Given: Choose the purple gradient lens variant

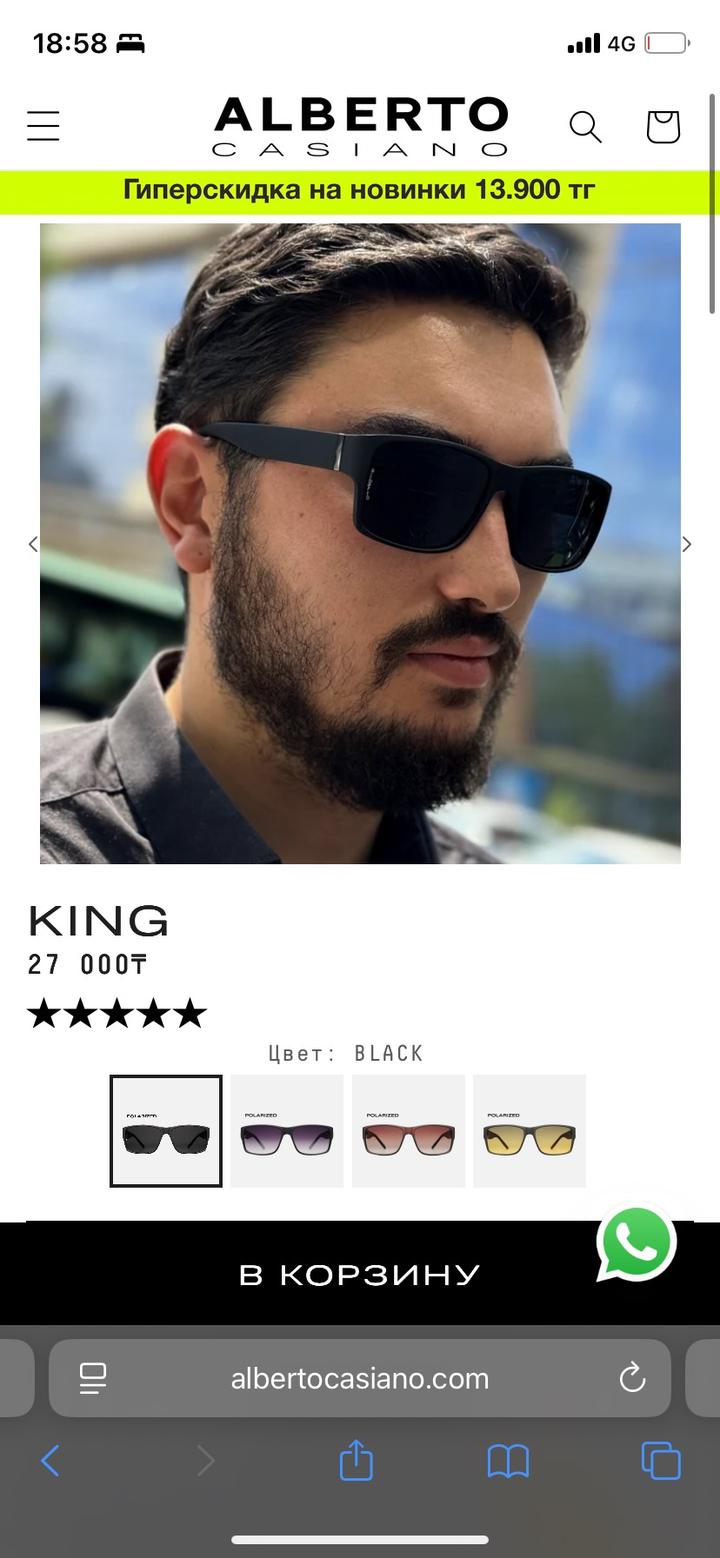Looking at the screenshot, I should pyautogui.click(x=287, y=1131).
